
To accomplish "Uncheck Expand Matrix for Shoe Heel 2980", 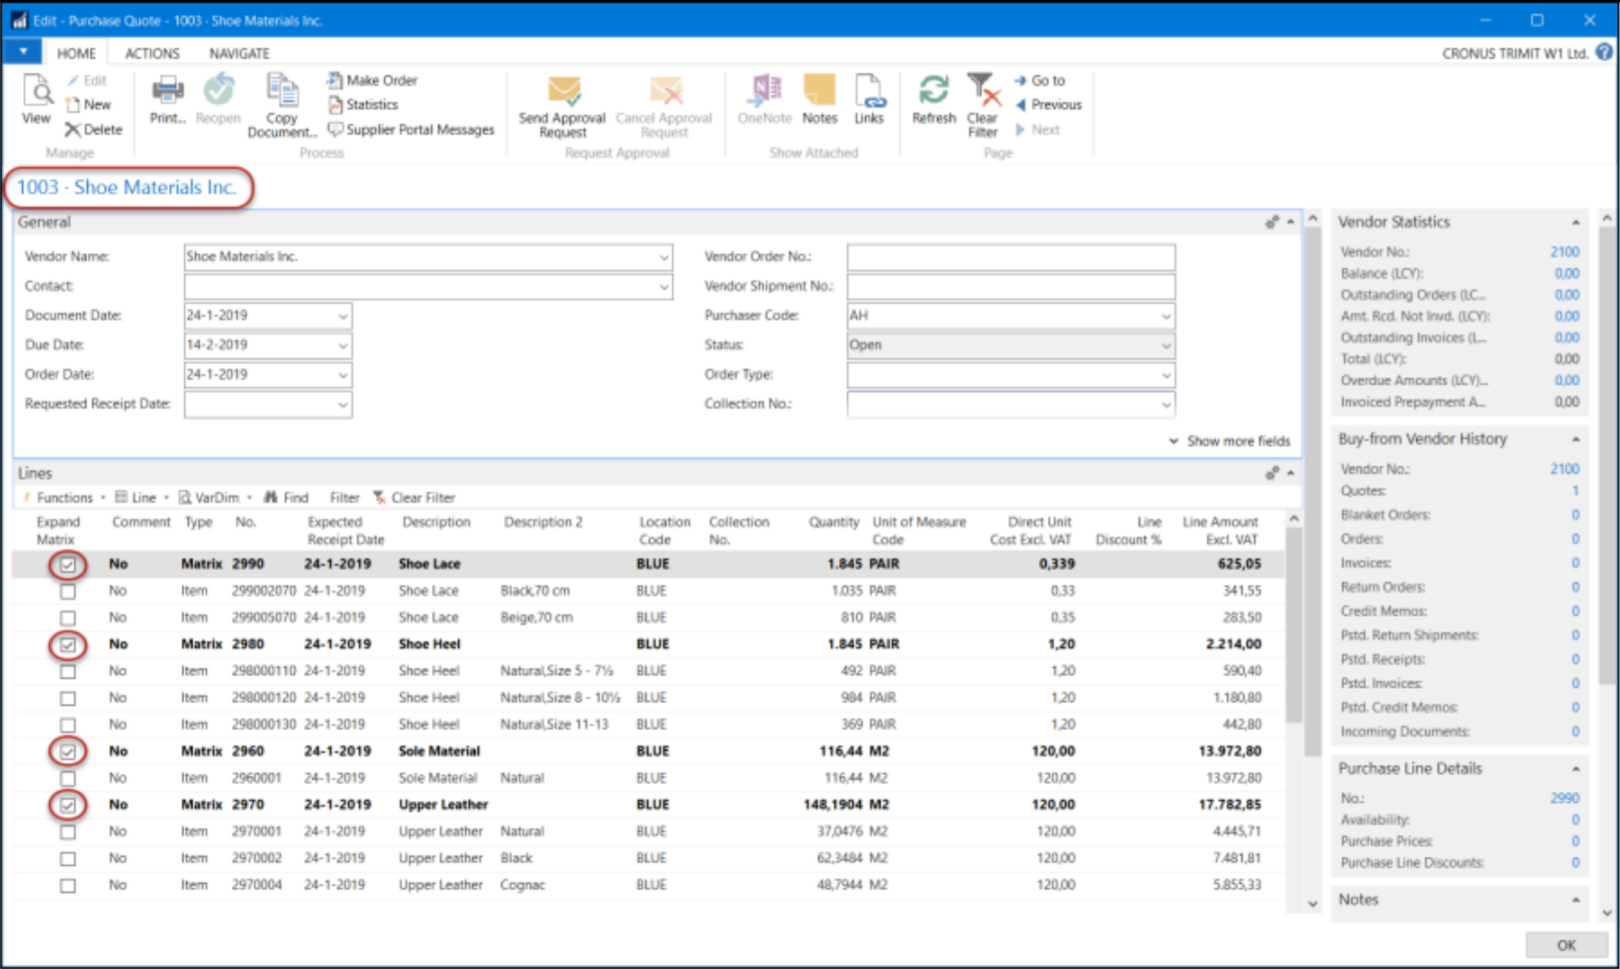I will tap(68, 645).
